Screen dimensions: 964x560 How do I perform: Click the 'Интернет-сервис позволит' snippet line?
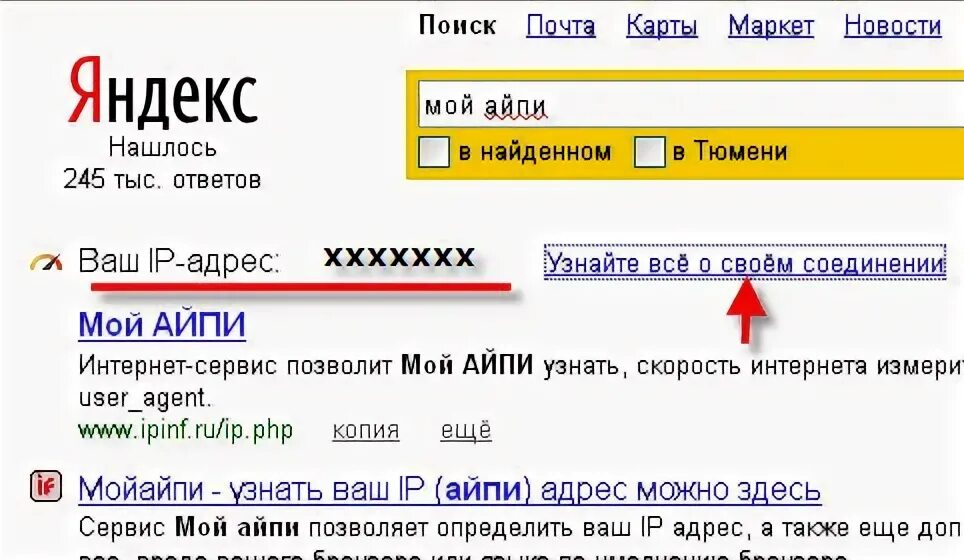(521, 366)
